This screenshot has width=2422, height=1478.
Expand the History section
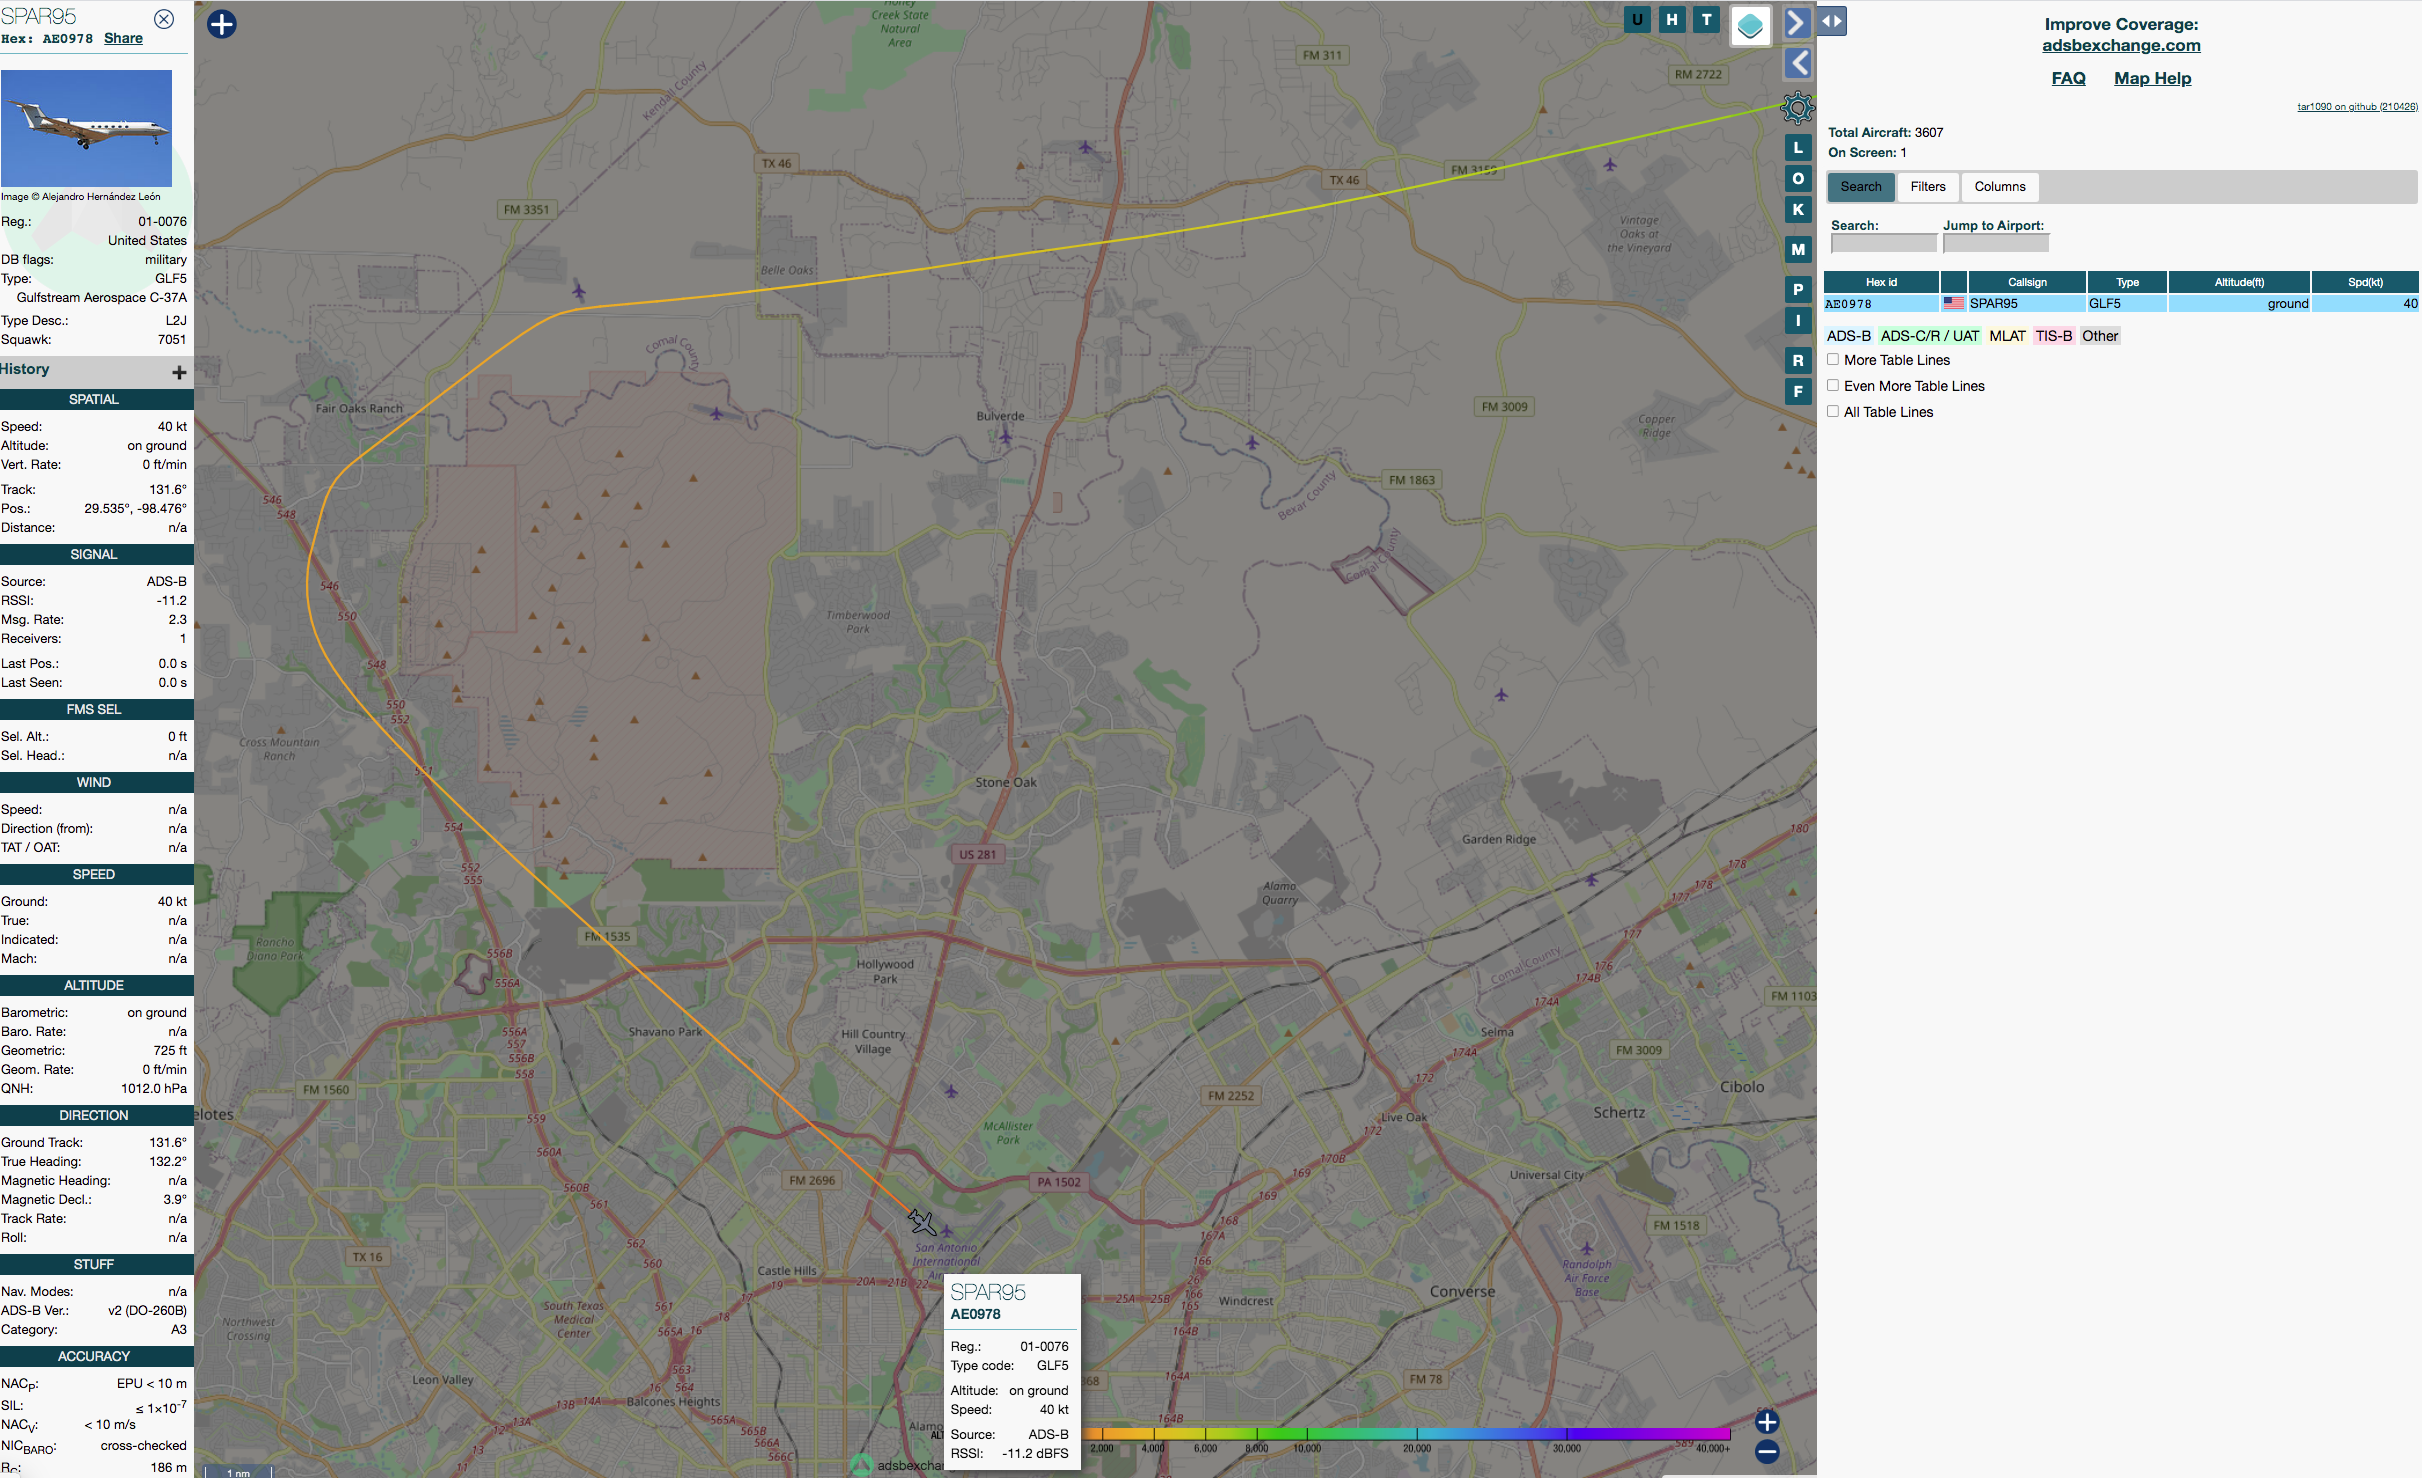point(179,372)
